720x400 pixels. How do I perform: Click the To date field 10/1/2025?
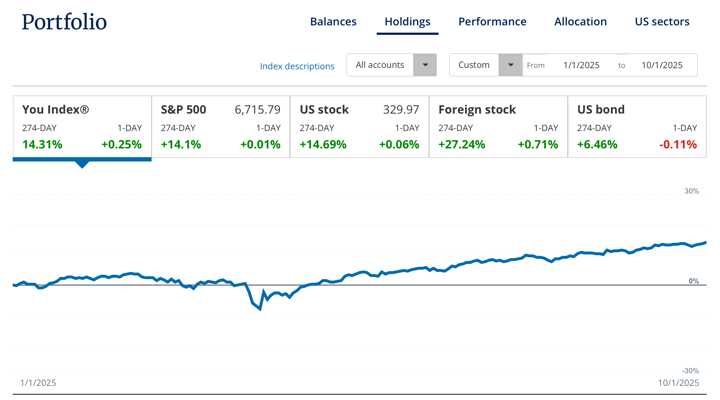[x=662, y=65]
